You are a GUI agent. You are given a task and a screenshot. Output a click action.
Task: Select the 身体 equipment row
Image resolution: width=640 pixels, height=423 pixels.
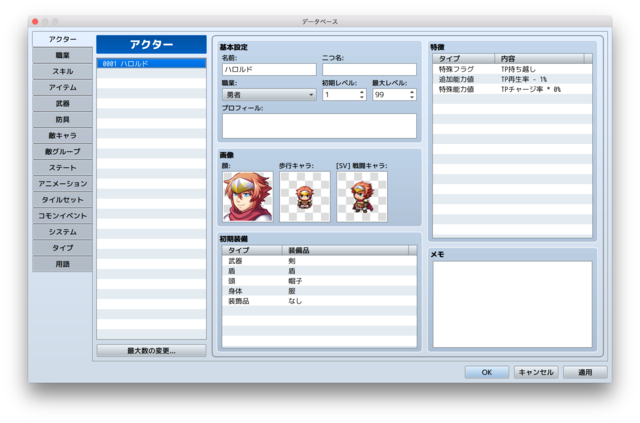pos(320,291)
